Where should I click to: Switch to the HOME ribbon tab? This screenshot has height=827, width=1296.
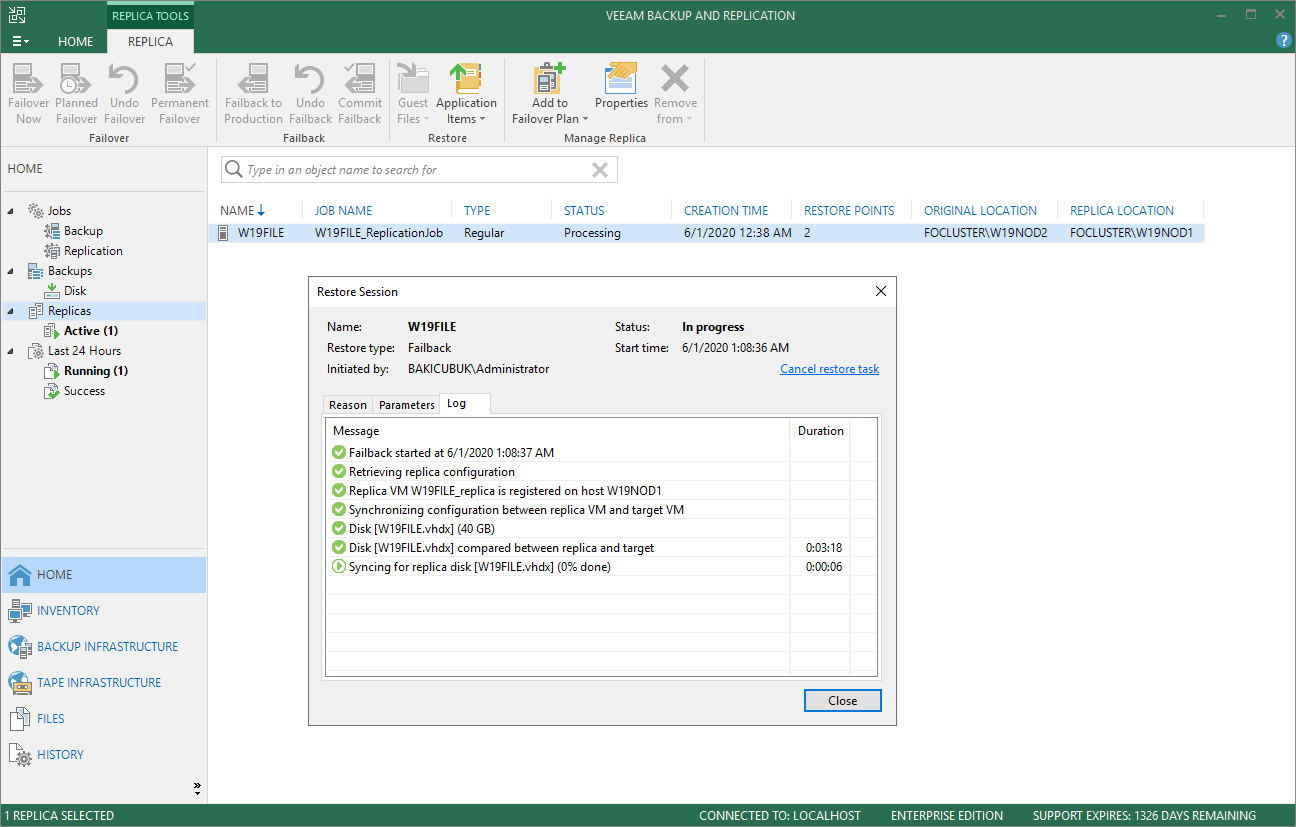76,42
